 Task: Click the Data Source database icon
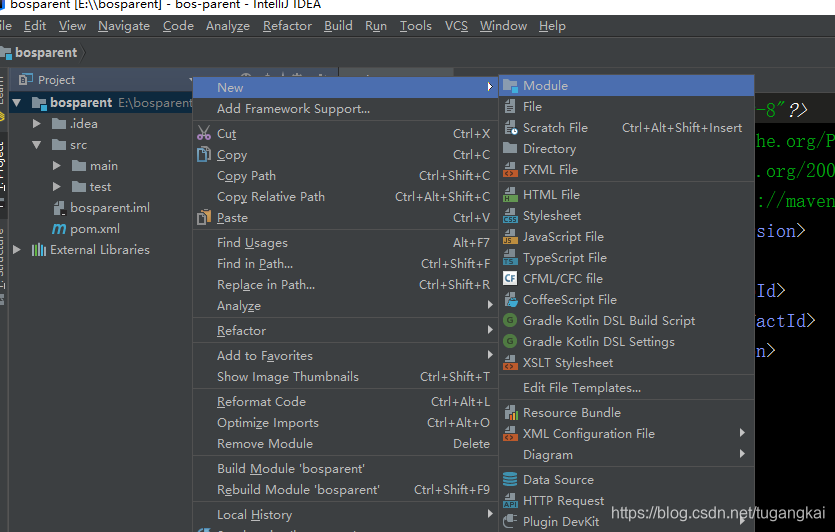point(510,479)
